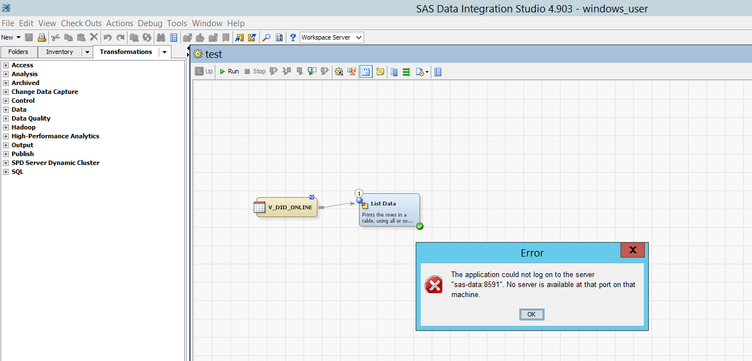The height and width of the screenshot is (361, 752).
Task: Click the yellow sticky note icon in job toolbar
Action: tap(380, 71)
